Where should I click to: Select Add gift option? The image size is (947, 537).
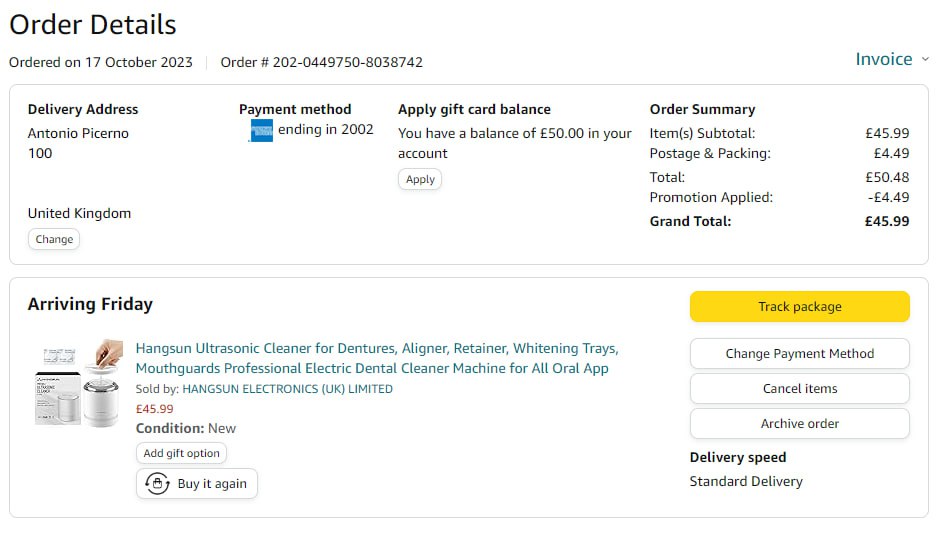181,453
